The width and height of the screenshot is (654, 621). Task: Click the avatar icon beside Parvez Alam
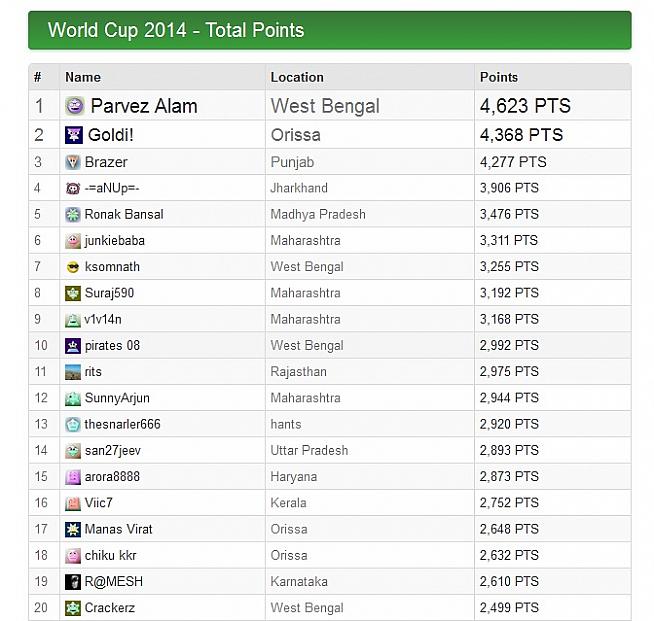tap(75, 106)
